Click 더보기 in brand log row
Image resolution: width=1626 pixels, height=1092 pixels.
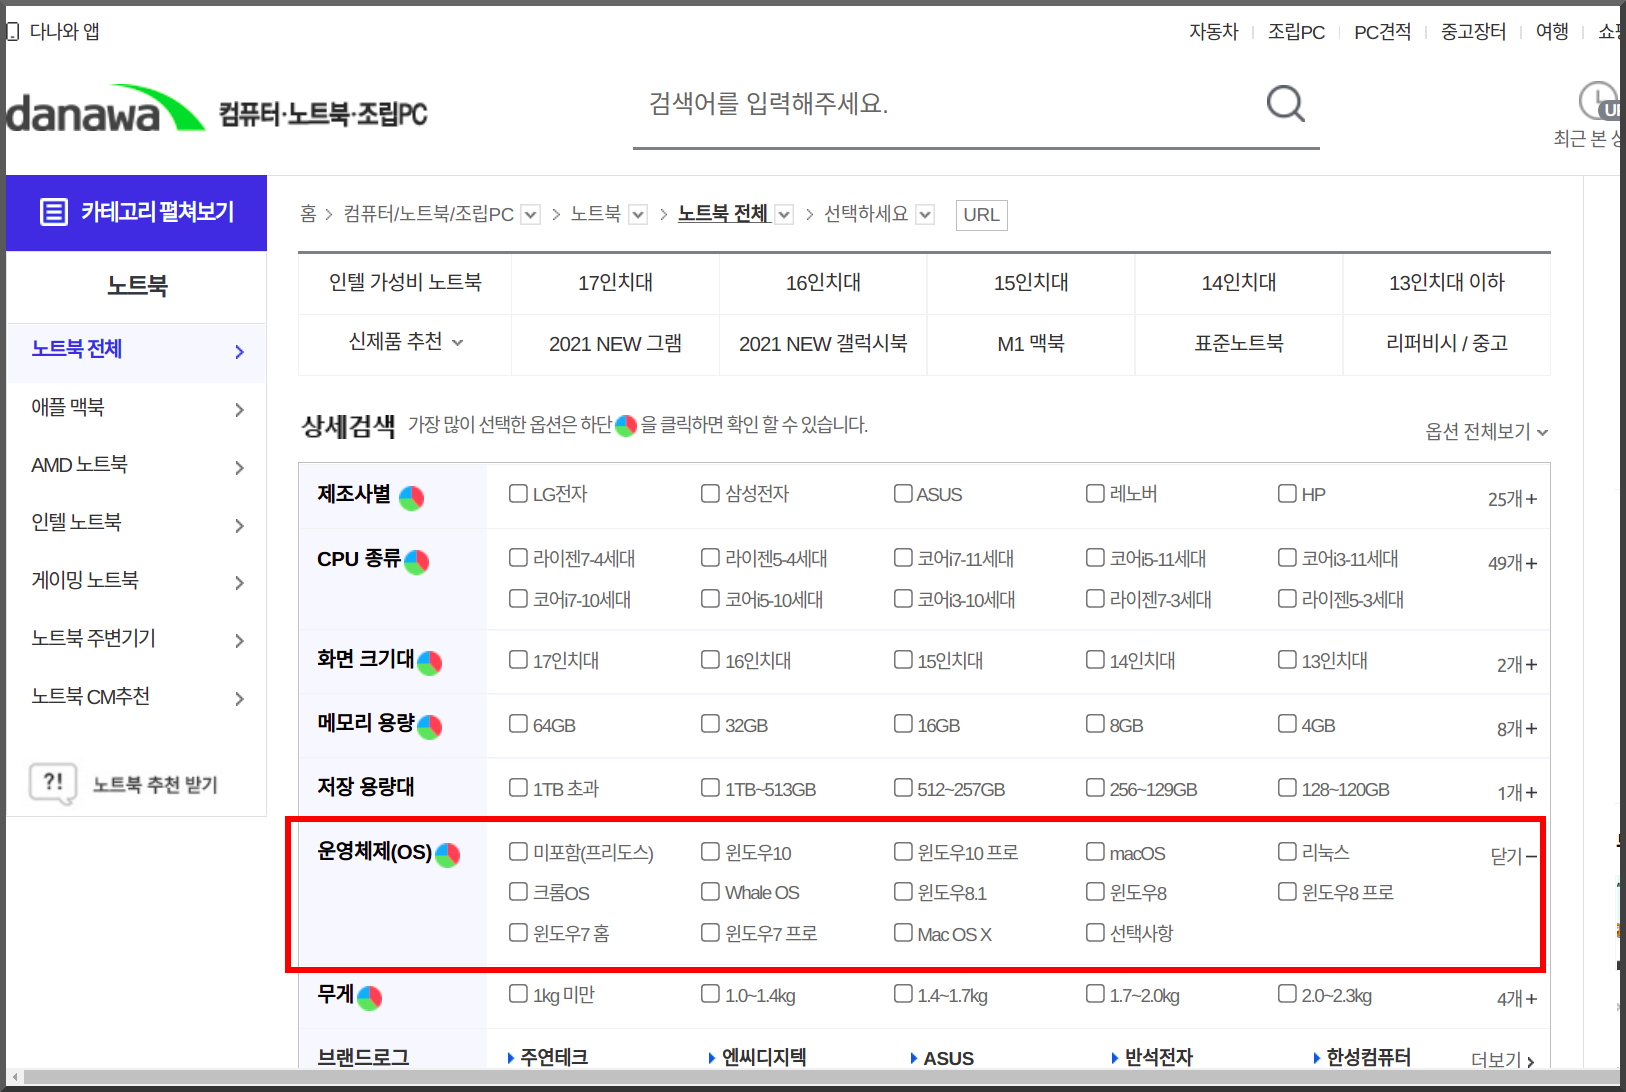coord(1502,1059)
